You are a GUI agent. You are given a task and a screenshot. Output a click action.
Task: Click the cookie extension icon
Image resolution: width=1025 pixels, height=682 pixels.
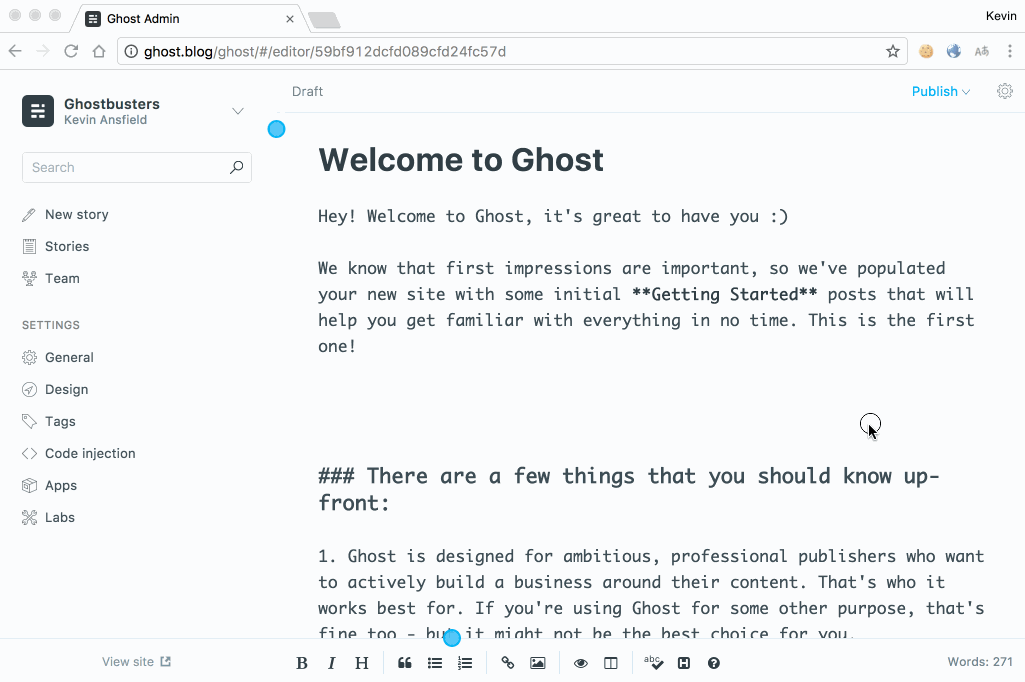926,51
